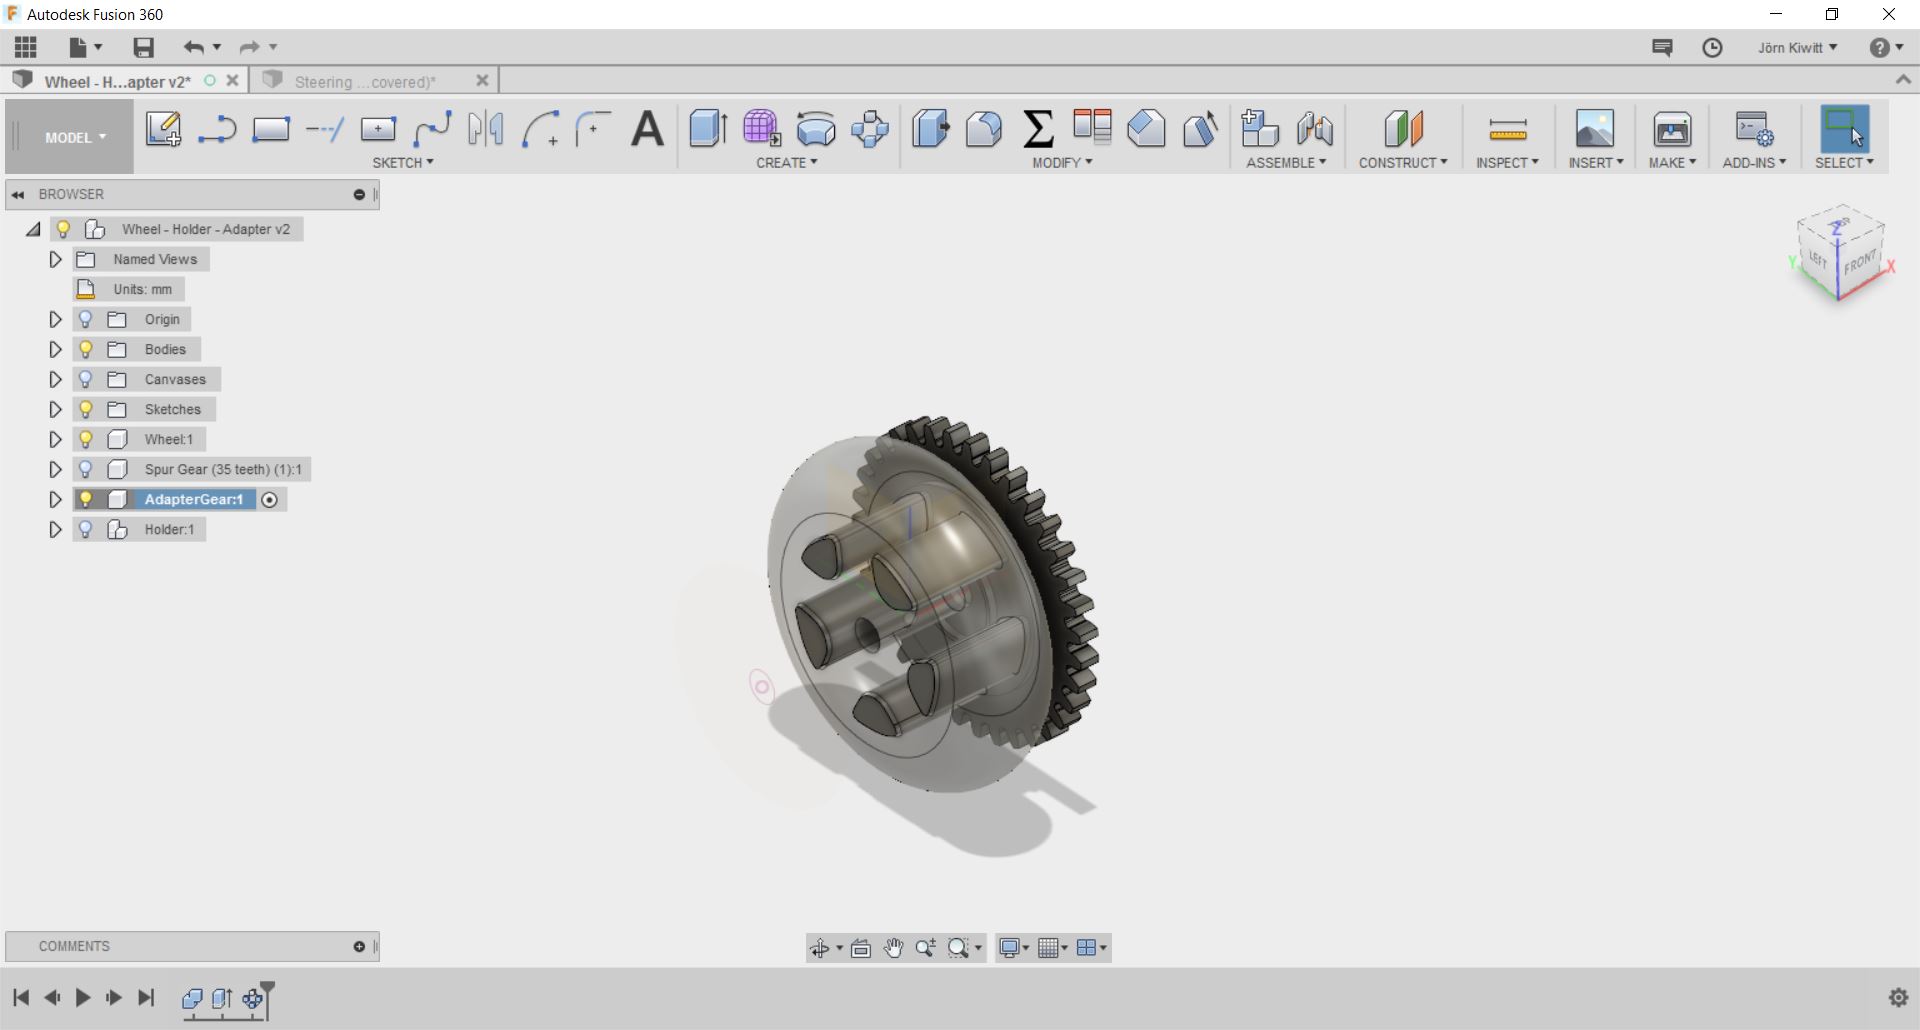
Task: Activate the Press Pull tool
Action: [931, 129]
